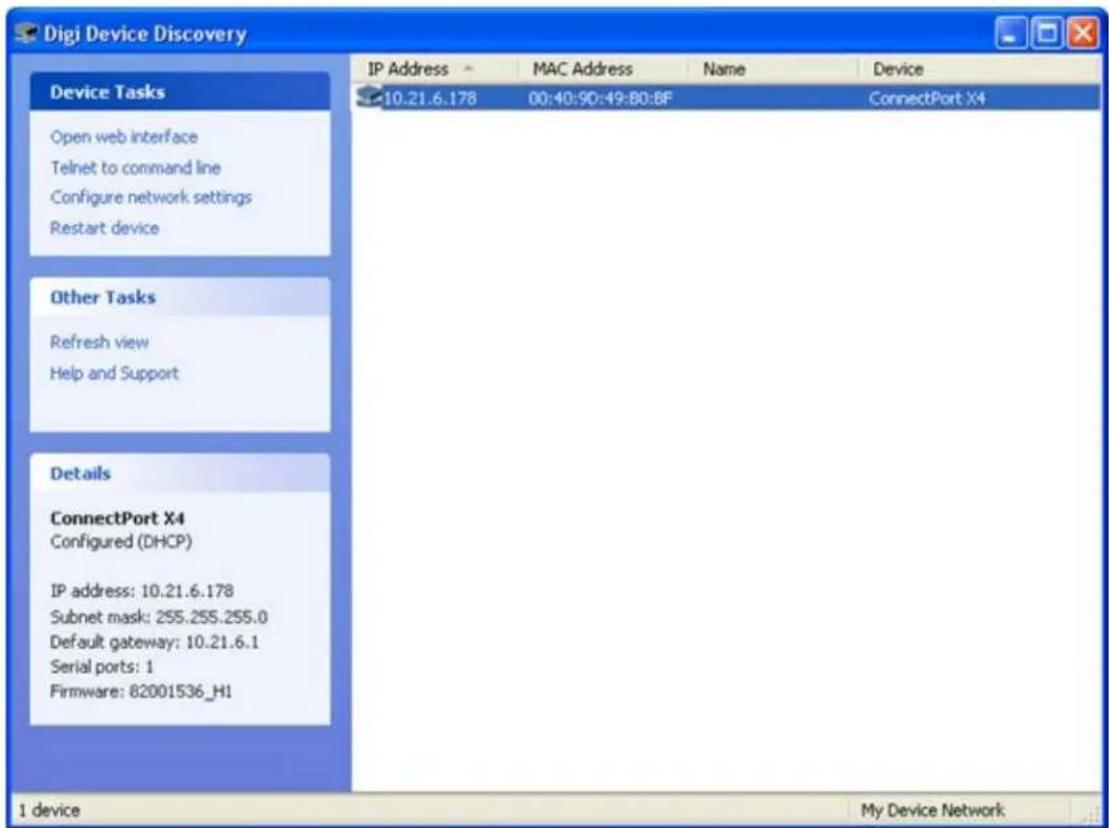Click the Device column header
The image size is (1109, 828).
[980, 69]
